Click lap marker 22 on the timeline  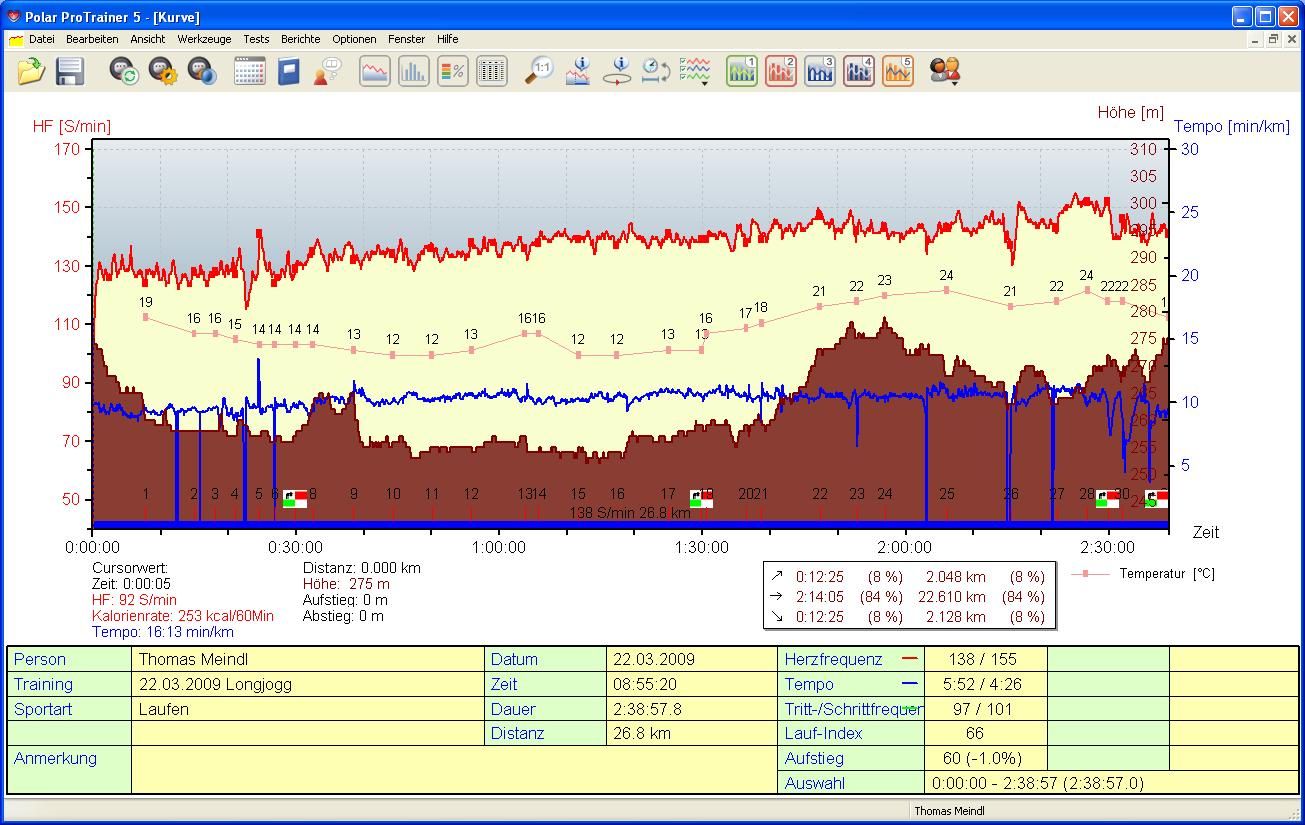click(x=820, y=494)
